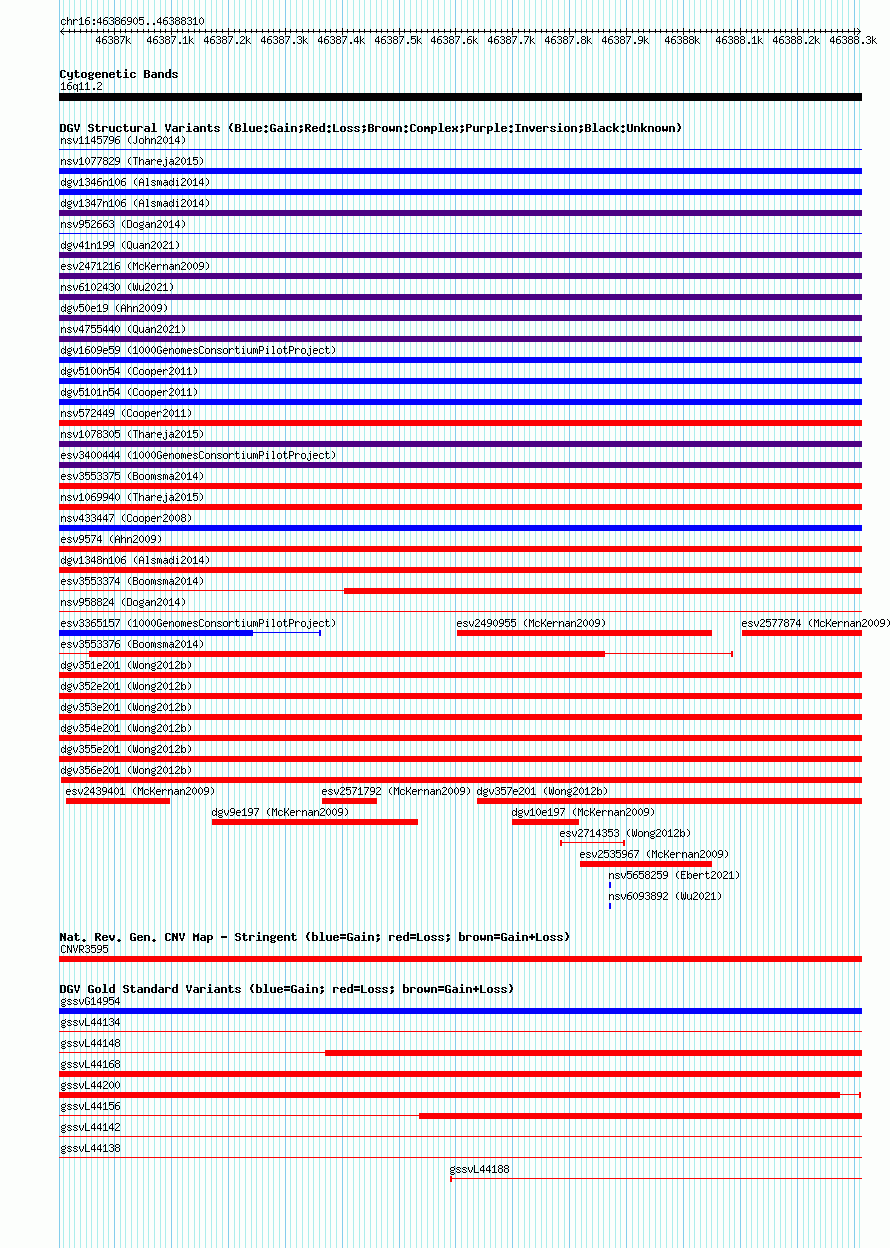Select nsv1069940 (Thareja2015) label

[x=132, y=498]
